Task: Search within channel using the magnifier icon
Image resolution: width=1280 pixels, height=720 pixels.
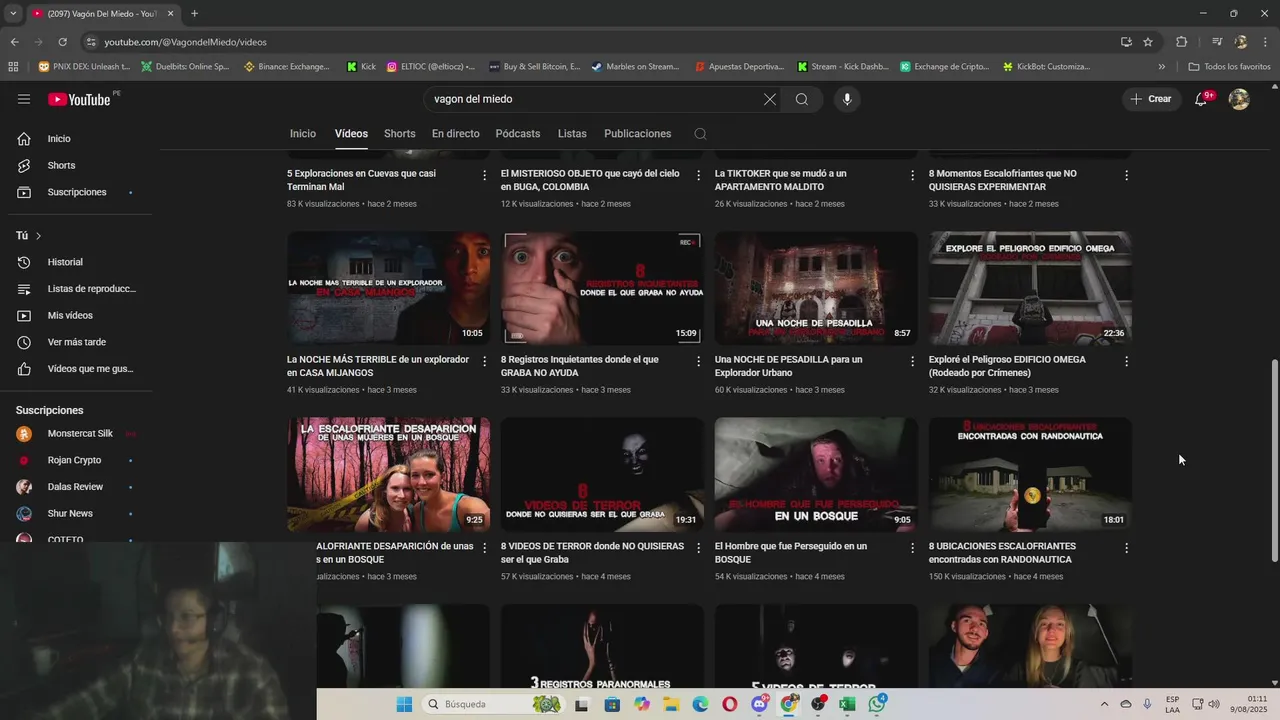Action: tap(700, 134)
